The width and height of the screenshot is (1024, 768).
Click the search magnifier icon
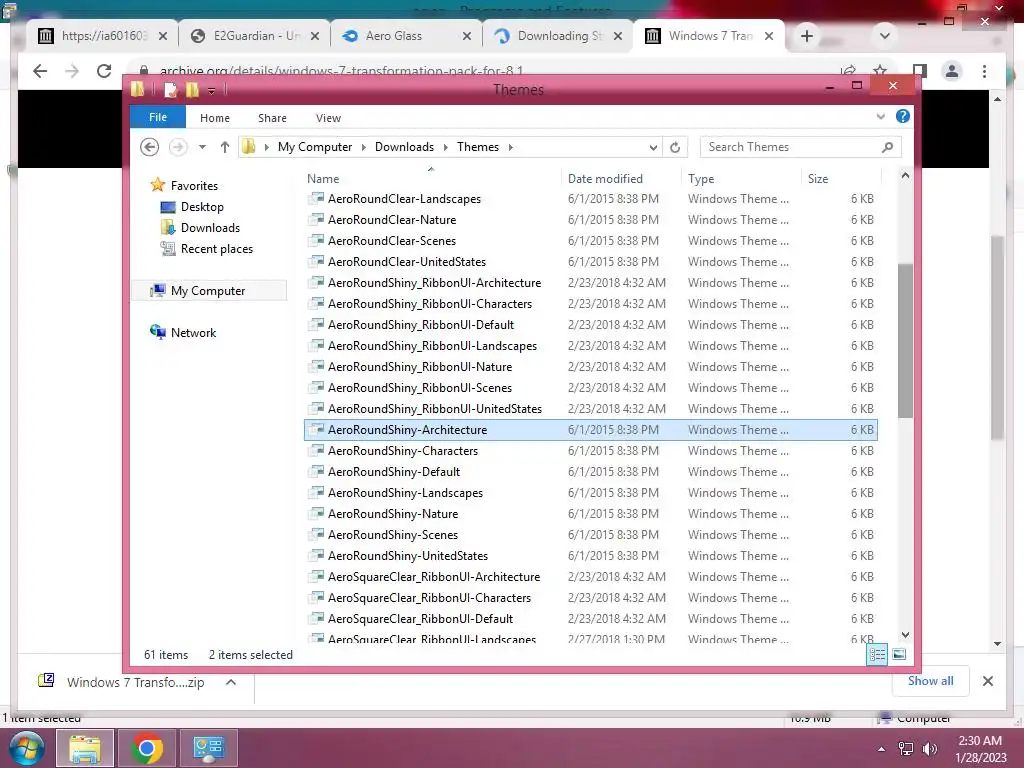[x=887, y=147]
